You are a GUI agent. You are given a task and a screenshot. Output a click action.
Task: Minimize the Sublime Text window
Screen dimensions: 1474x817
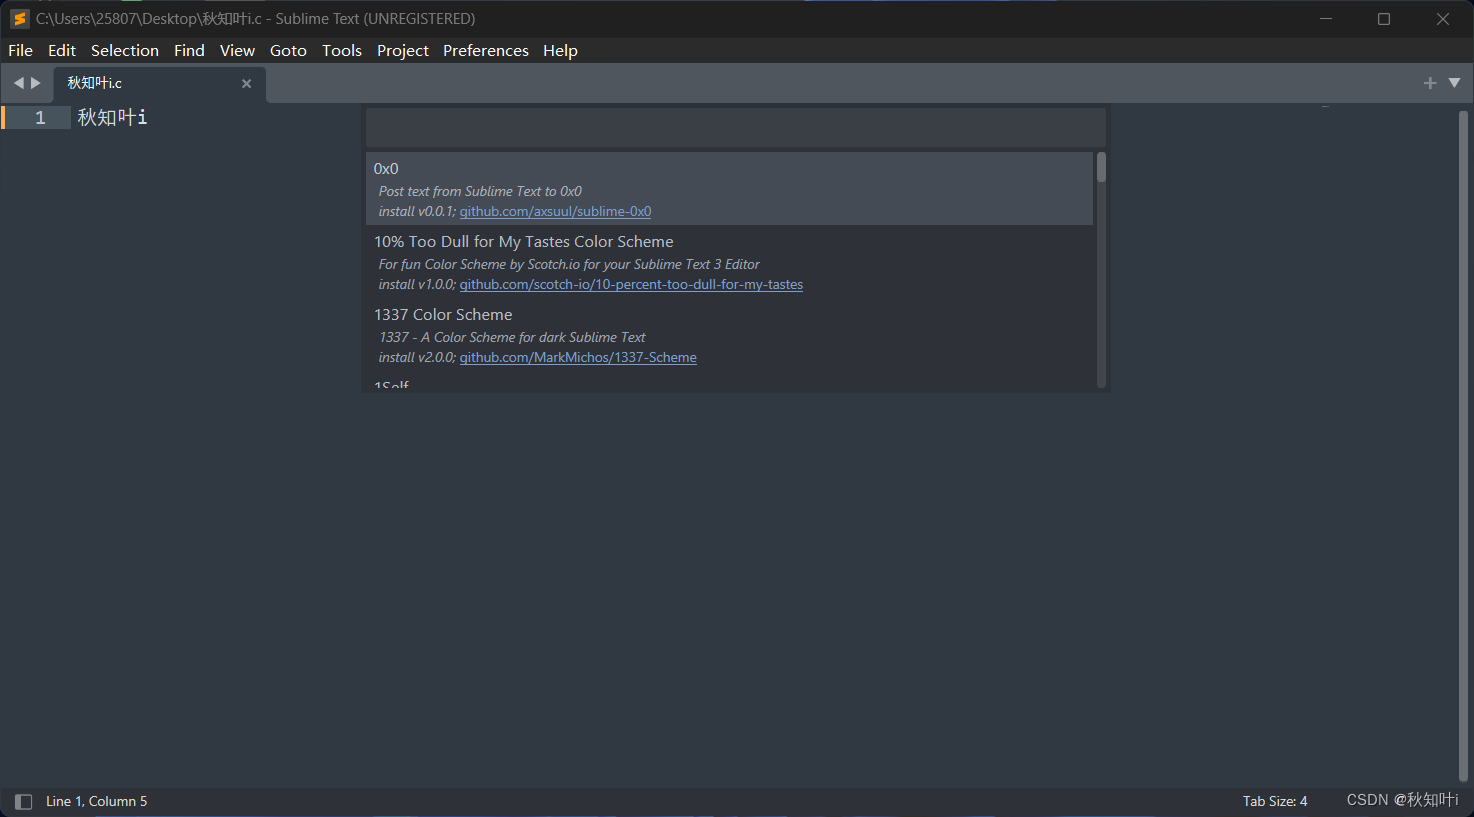[1326, 19]
